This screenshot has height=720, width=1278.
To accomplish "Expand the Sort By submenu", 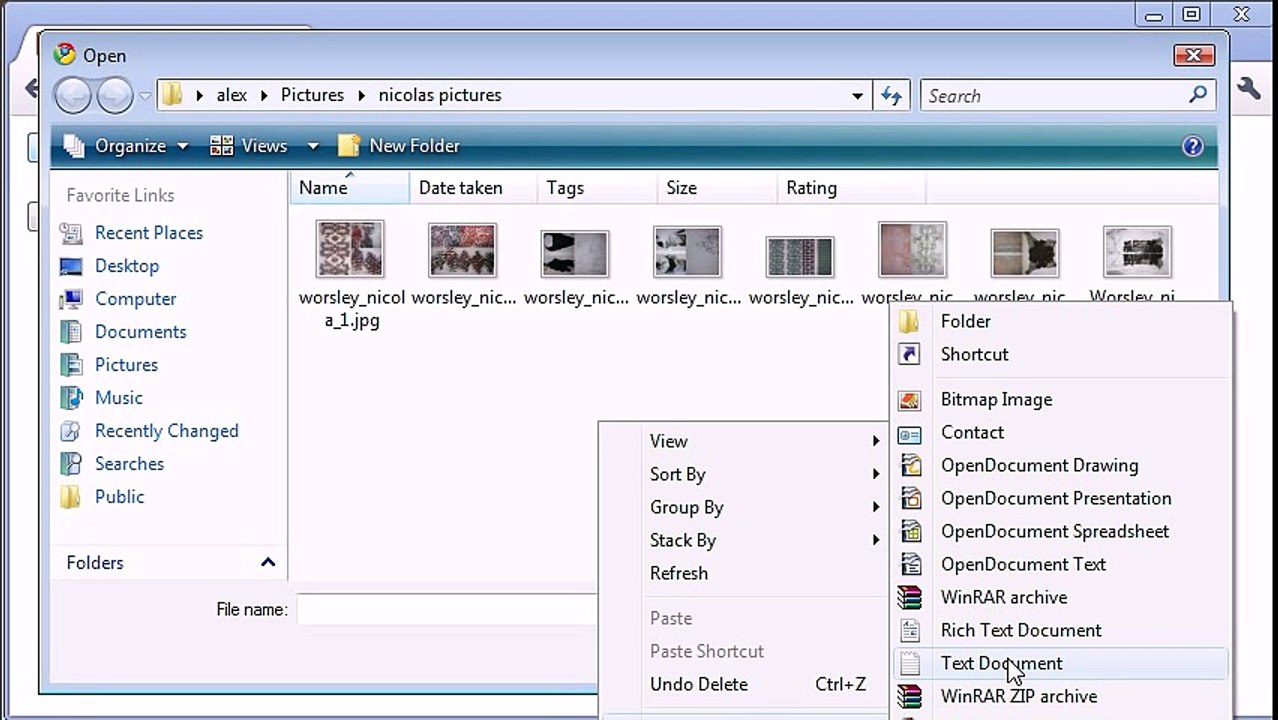I will (x=744, y=475).
